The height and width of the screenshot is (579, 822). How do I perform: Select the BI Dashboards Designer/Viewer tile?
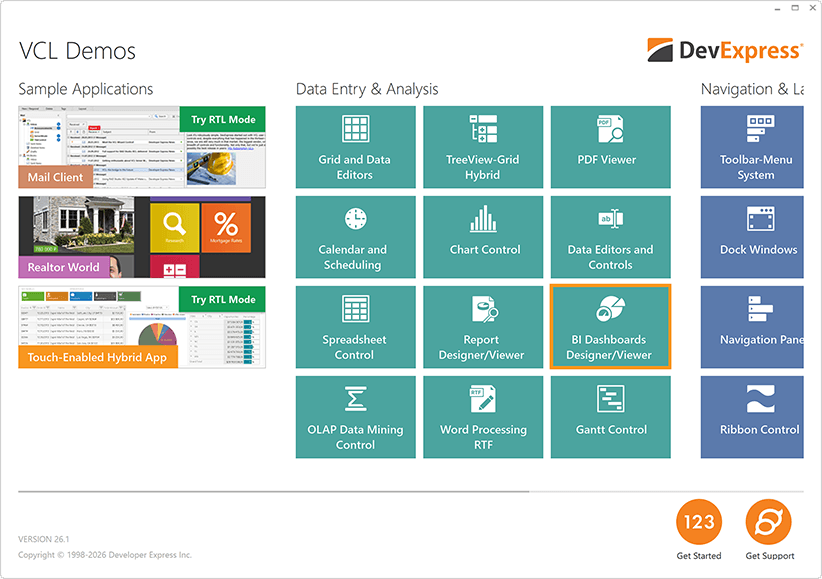(610, 327)
